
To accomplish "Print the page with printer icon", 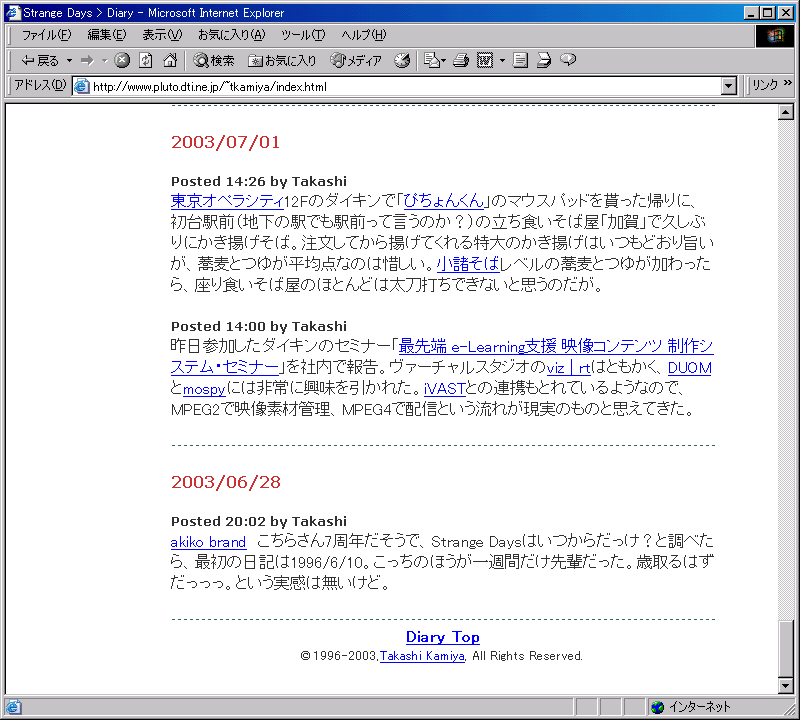I will pyautogui.click(x=461, y=61).
